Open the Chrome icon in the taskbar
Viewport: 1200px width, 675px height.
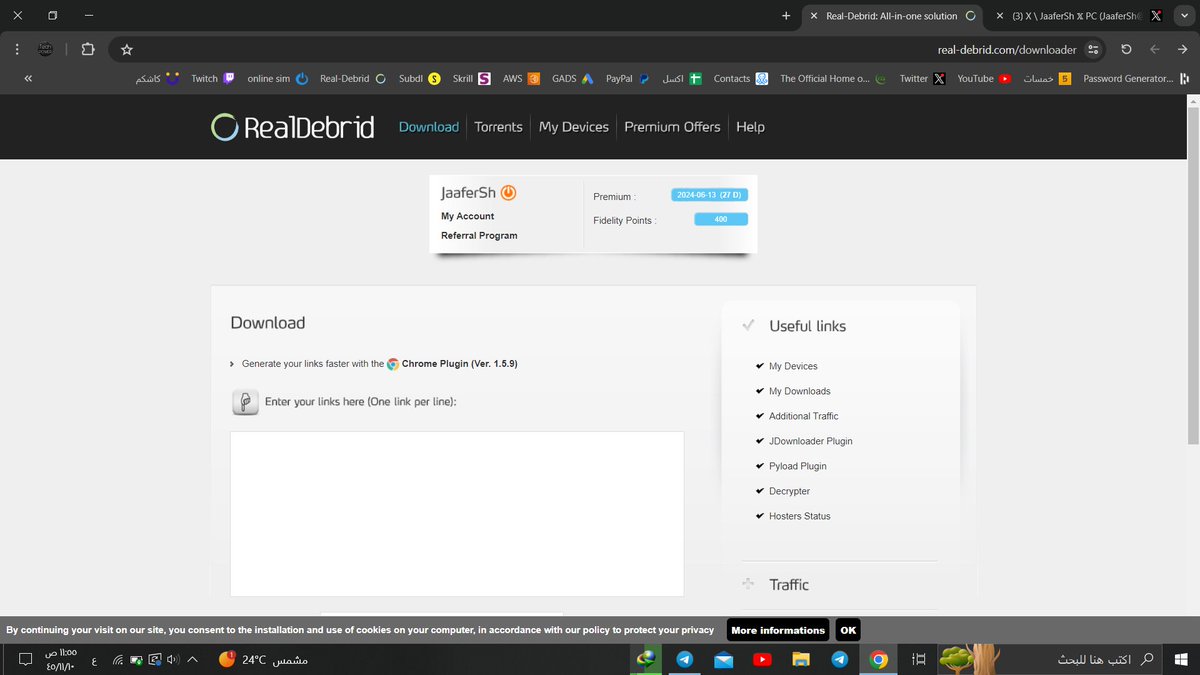[879, 659]
